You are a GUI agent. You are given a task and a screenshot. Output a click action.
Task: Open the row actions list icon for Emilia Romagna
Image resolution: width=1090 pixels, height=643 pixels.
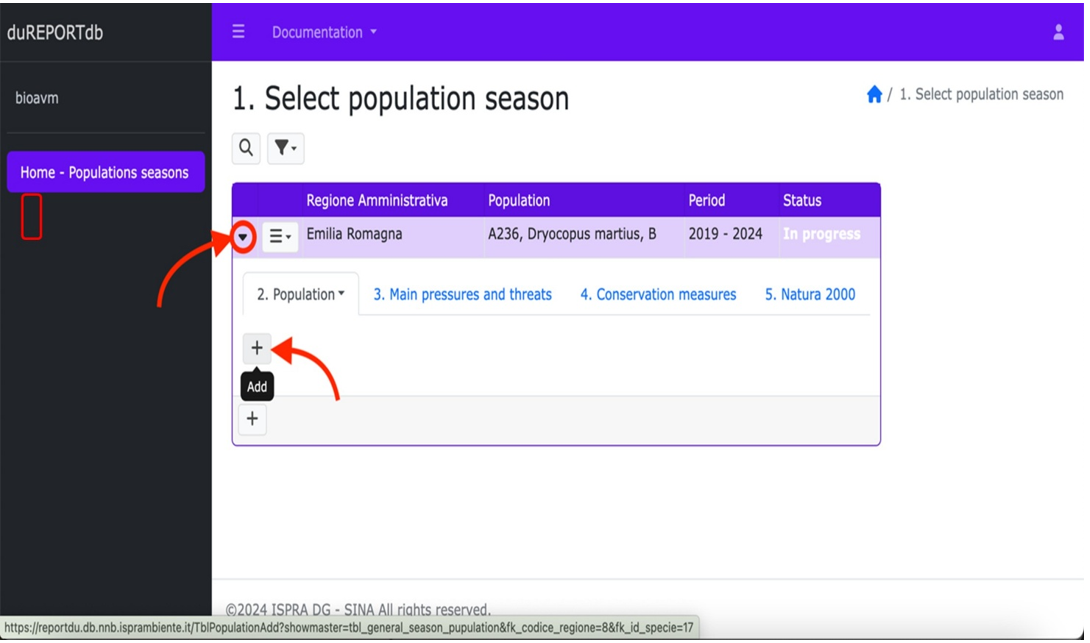click(x=278, y=237)
